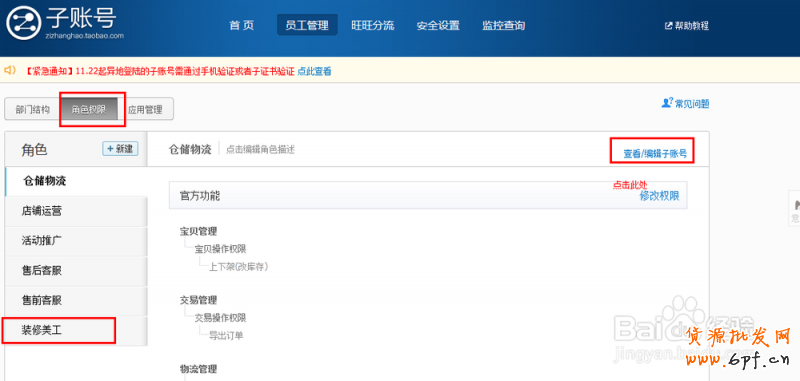Click the 查看/编辑子账号 link
Image resolution: width=800 pixels, height=381 pixels.
click(x=655, y=153)
